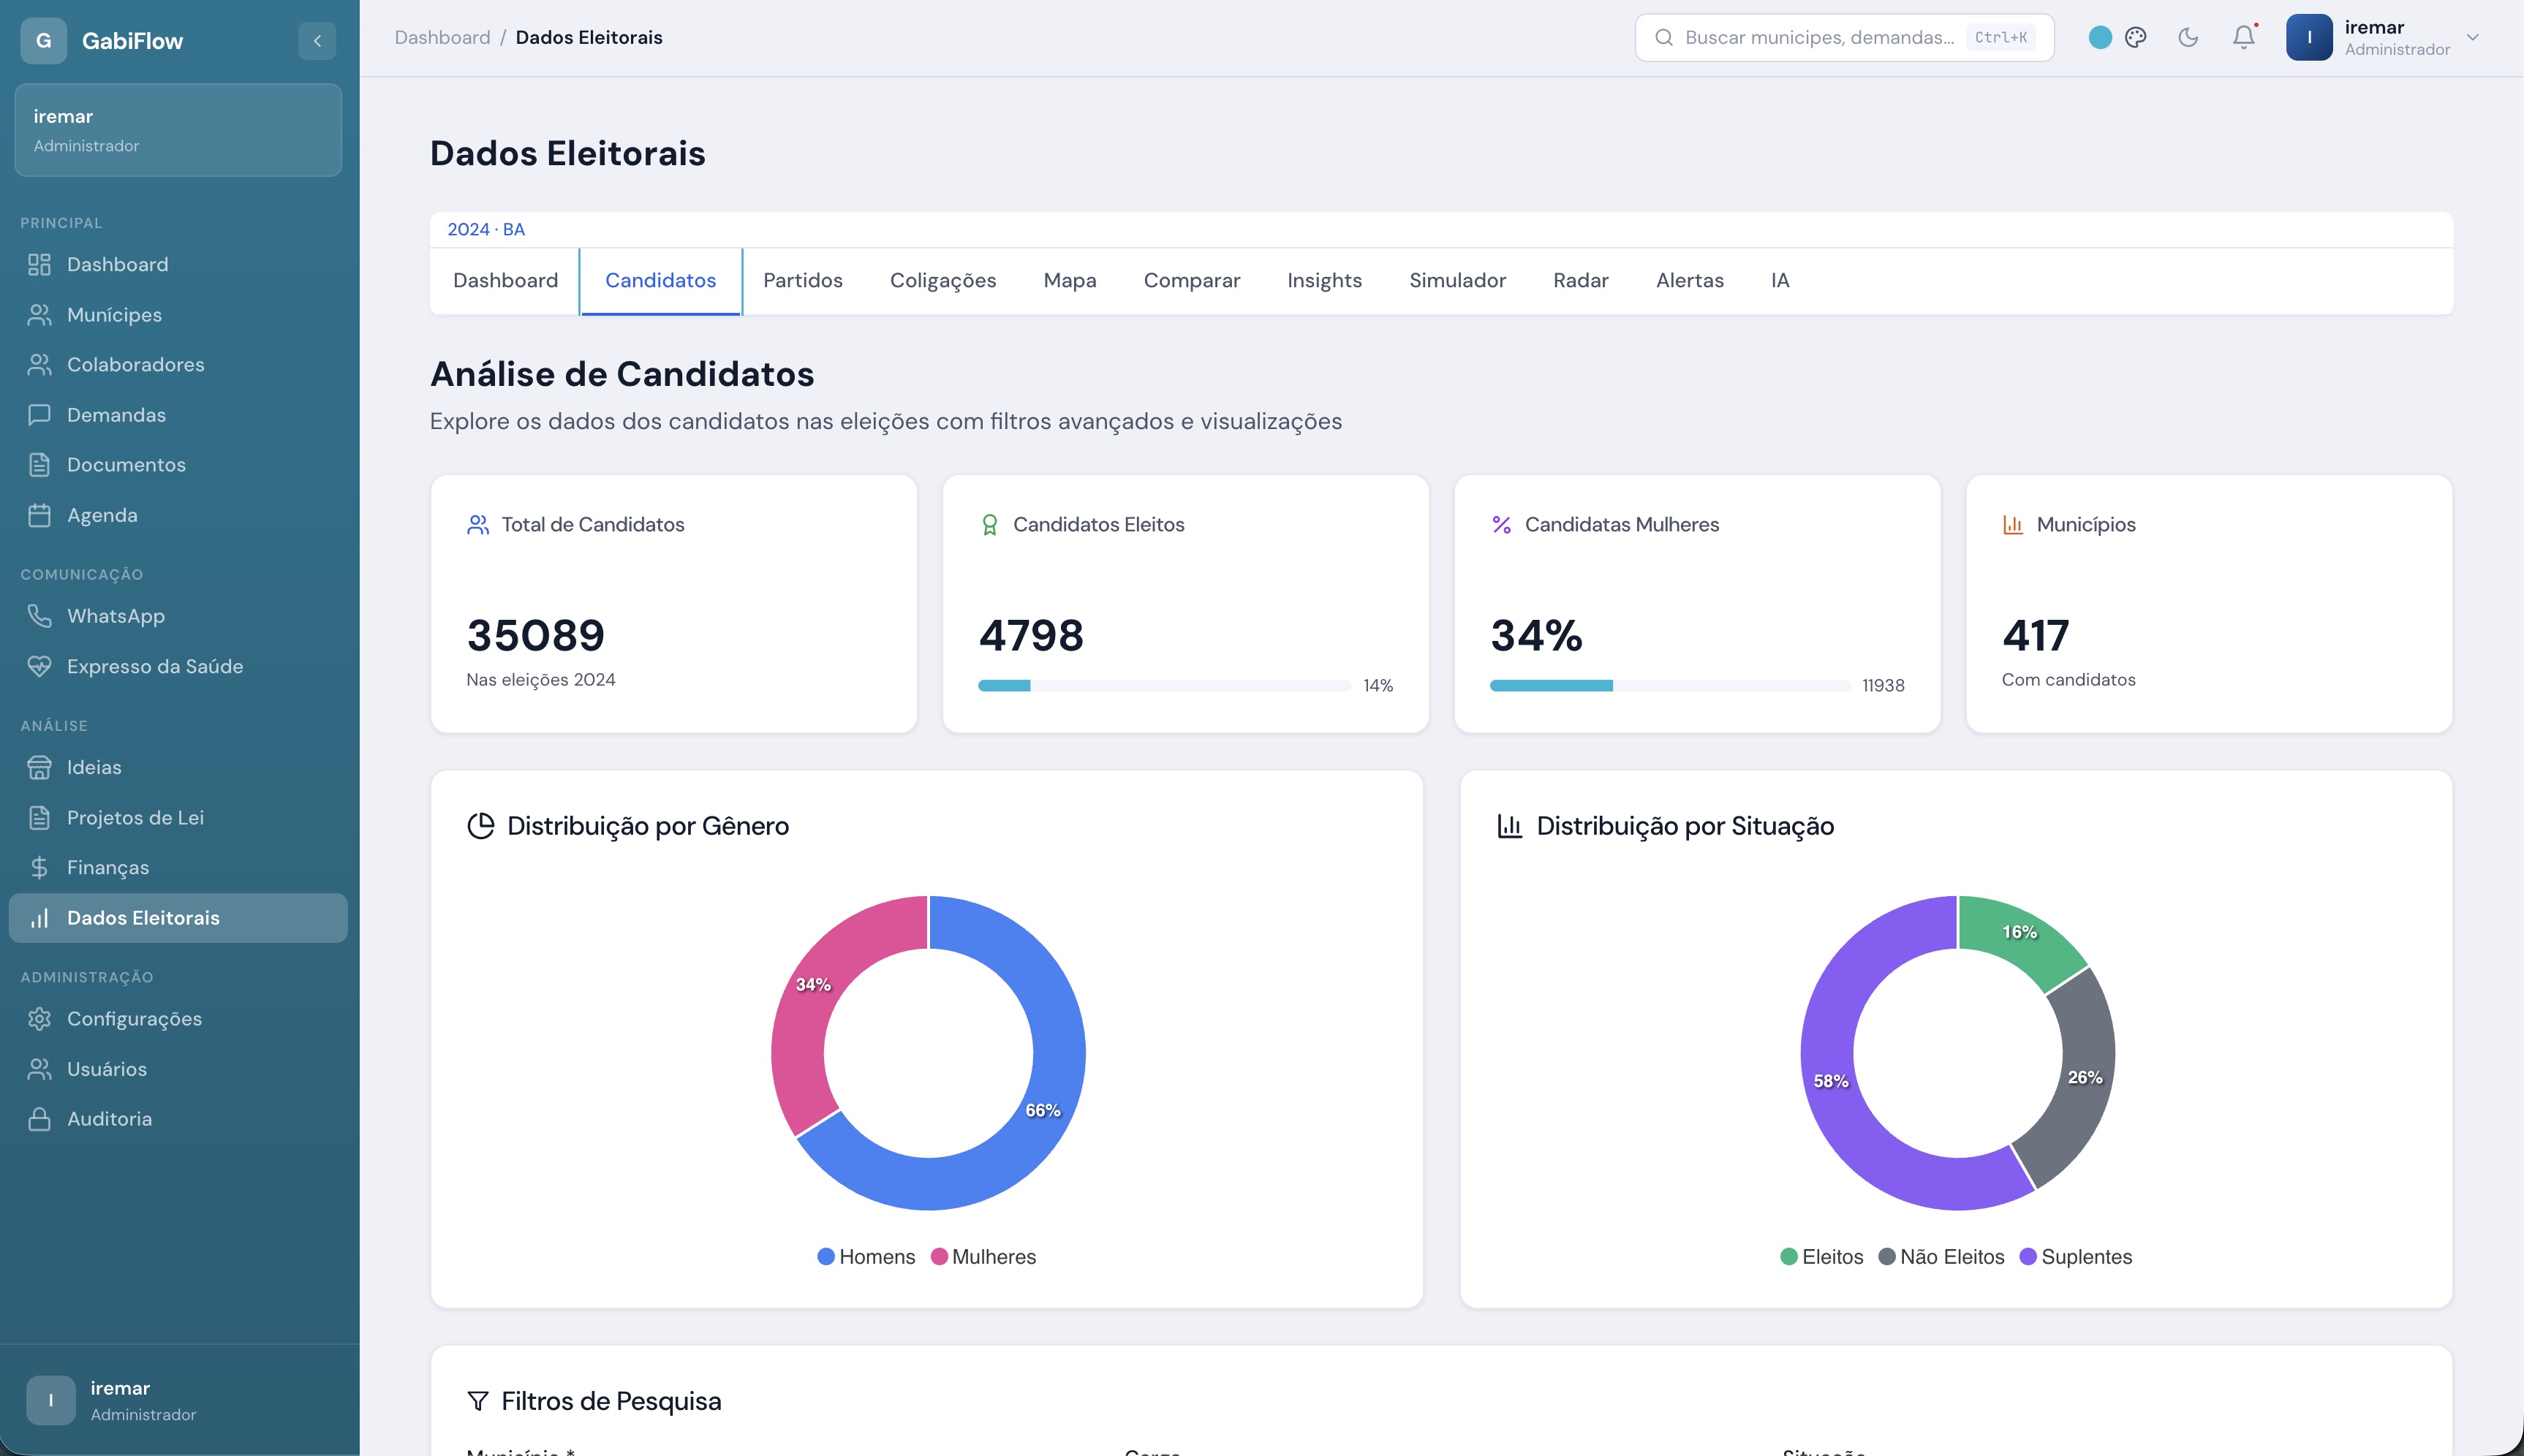Expand the iremar user menu chevron
The image size is (2524, 1456).
coord(2473,38)
